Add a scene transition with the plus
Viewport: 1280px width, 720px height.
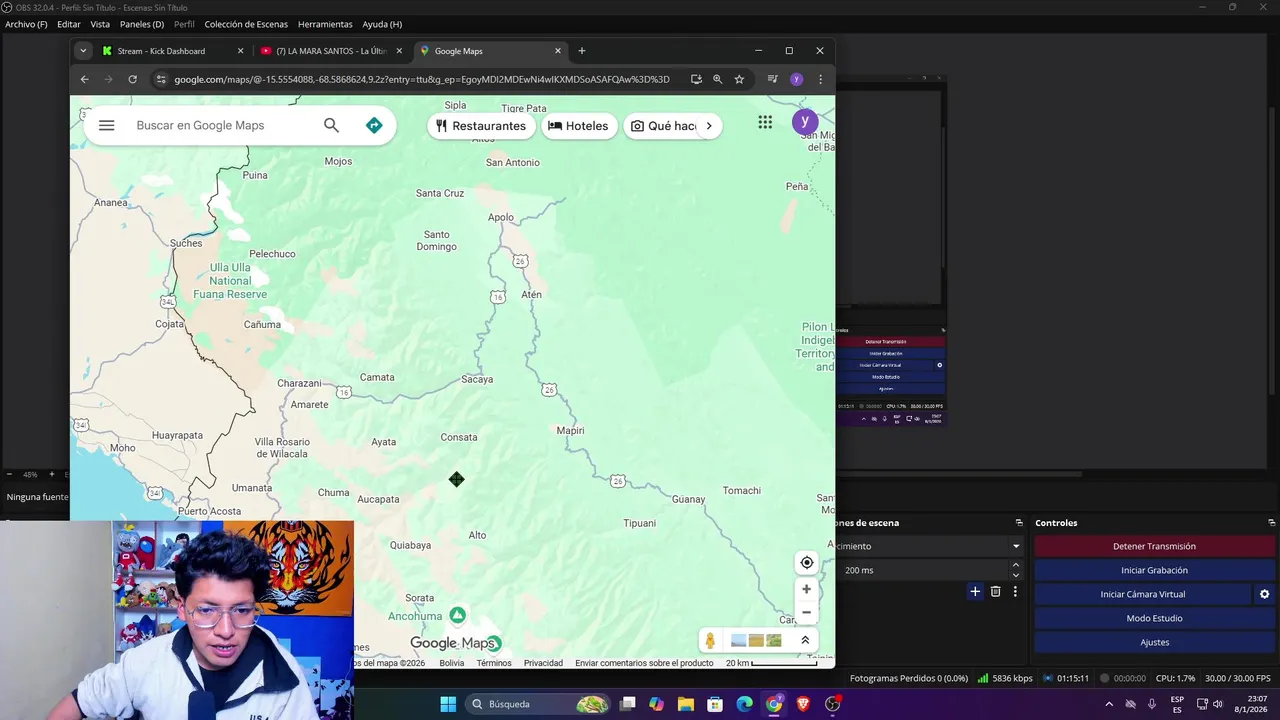pos(975,592)
